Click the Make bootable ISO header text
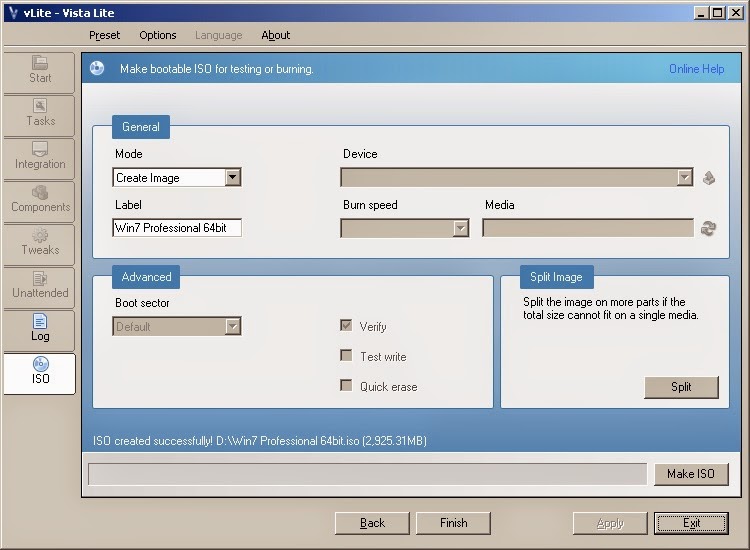Screen dimensions: 750x550 click(217, 69)
